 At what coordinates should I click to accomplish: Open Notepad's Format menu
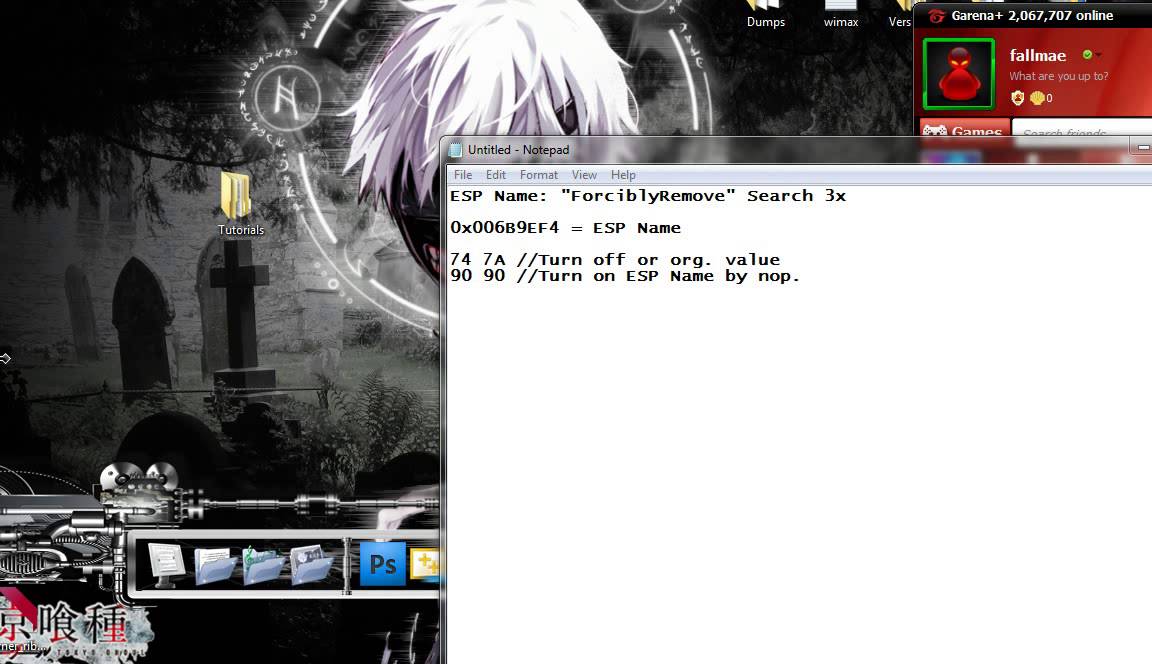(x=539, y=175)
